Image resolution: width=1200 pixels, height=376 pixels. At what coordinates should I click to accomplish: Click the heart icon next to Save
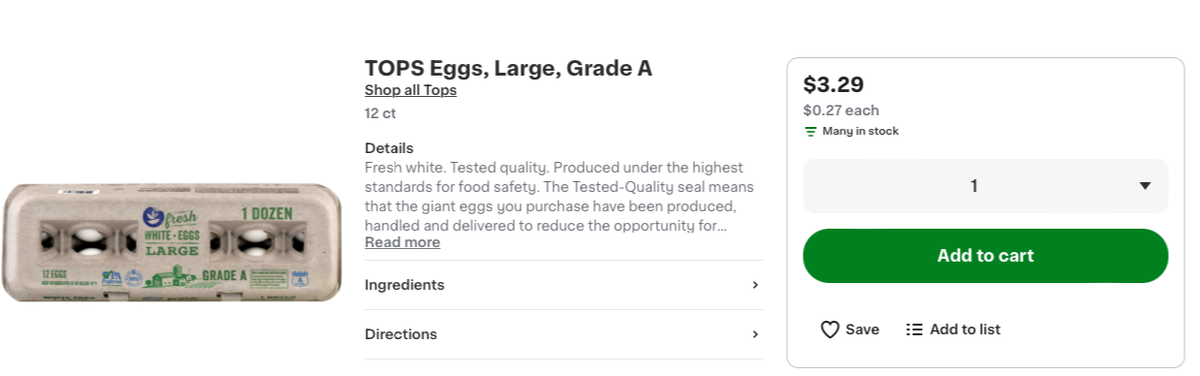(830, 330)
